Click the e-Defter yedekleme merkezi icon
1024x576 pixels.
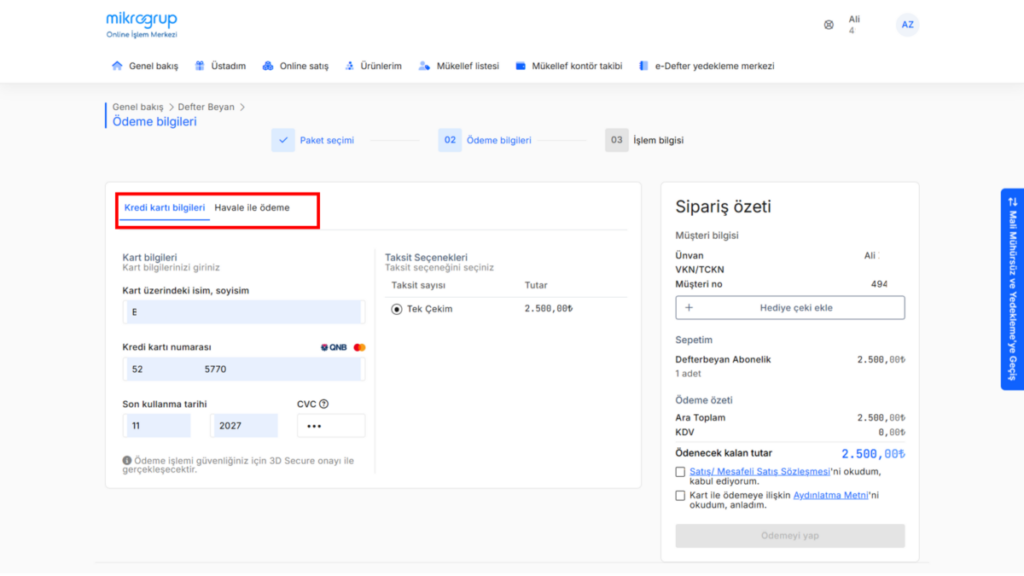point(643,66)
